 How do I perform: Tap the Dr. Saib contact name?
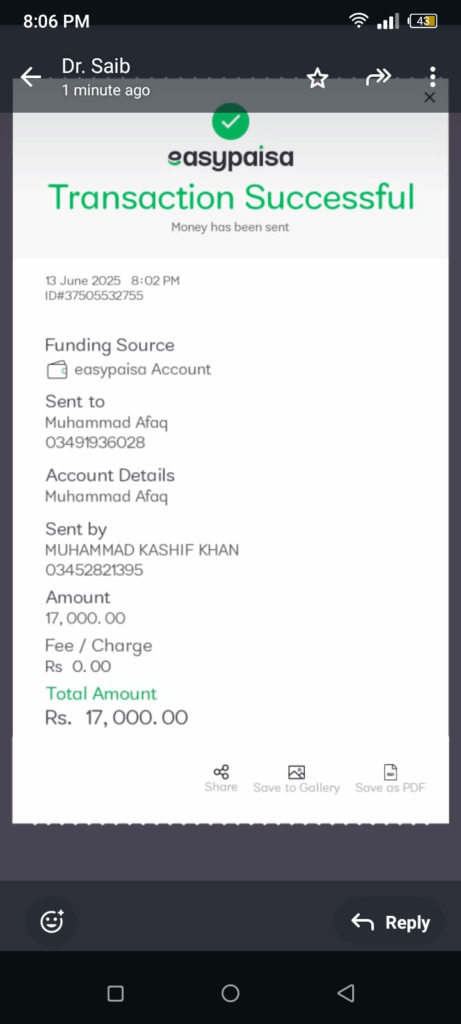coord(96,65)
